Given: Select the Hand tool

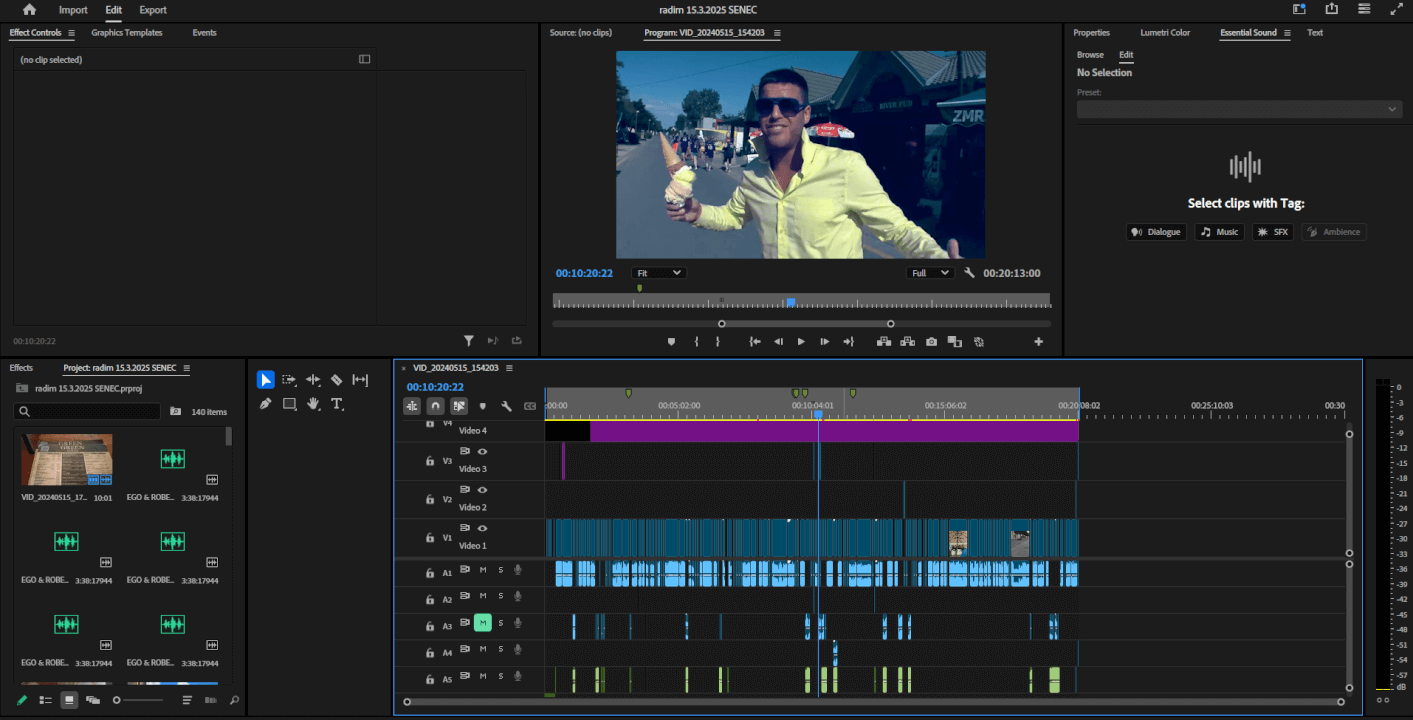Looking at the screenshot, I should coord(314,404).
